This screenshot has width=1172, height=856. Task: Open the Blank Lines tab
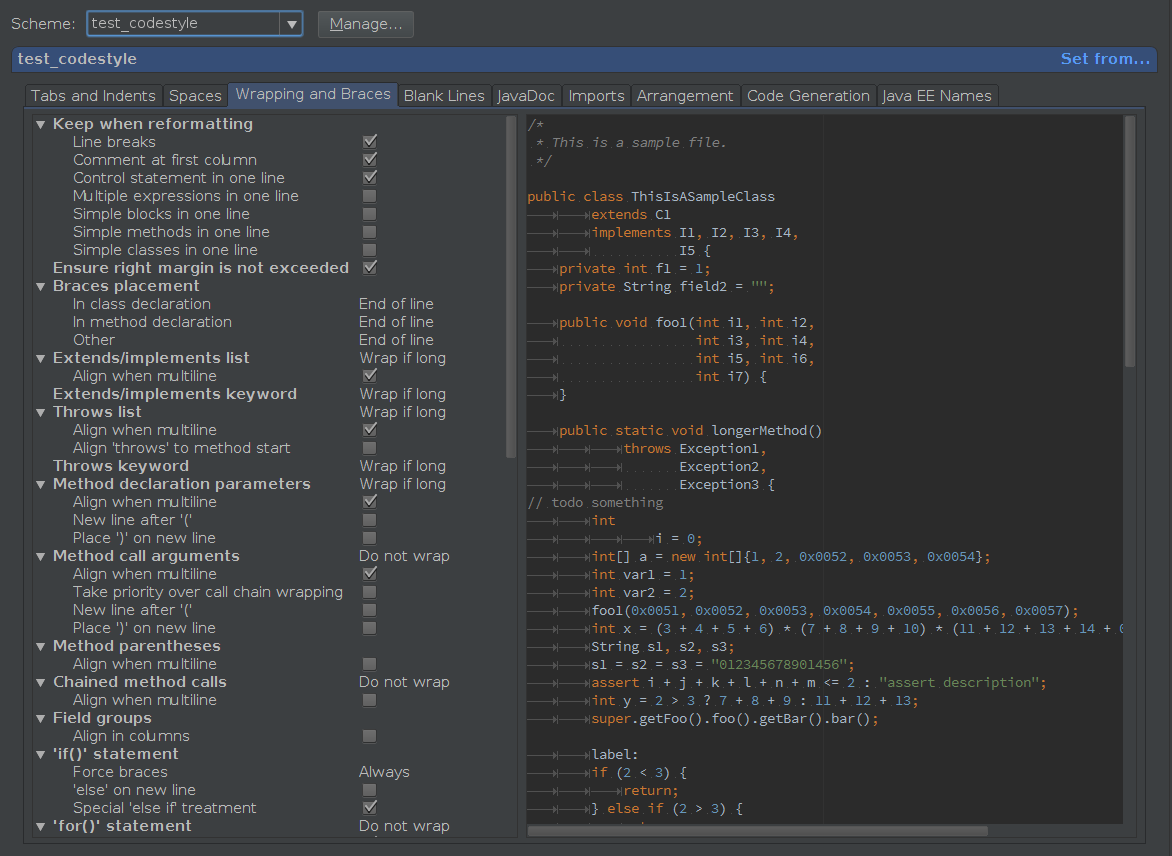coord(444,95)
